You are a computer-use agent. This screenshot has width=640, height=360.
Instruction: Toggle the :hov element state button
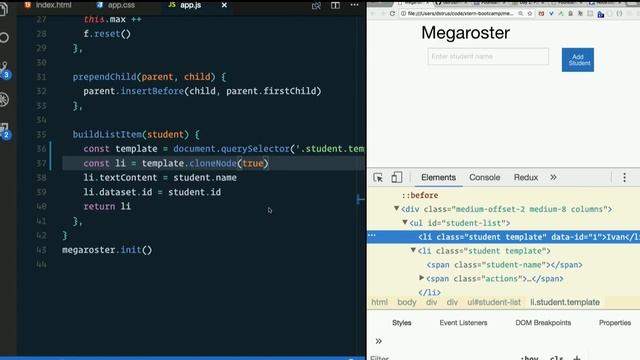(529, 358)
